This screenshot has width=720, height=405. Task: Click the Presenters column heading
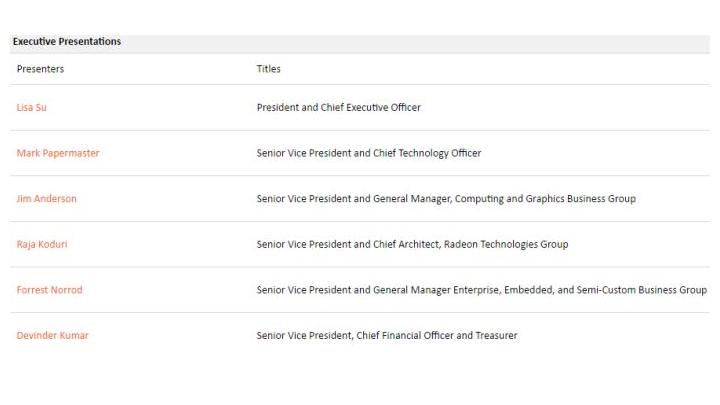pos(40,69)
